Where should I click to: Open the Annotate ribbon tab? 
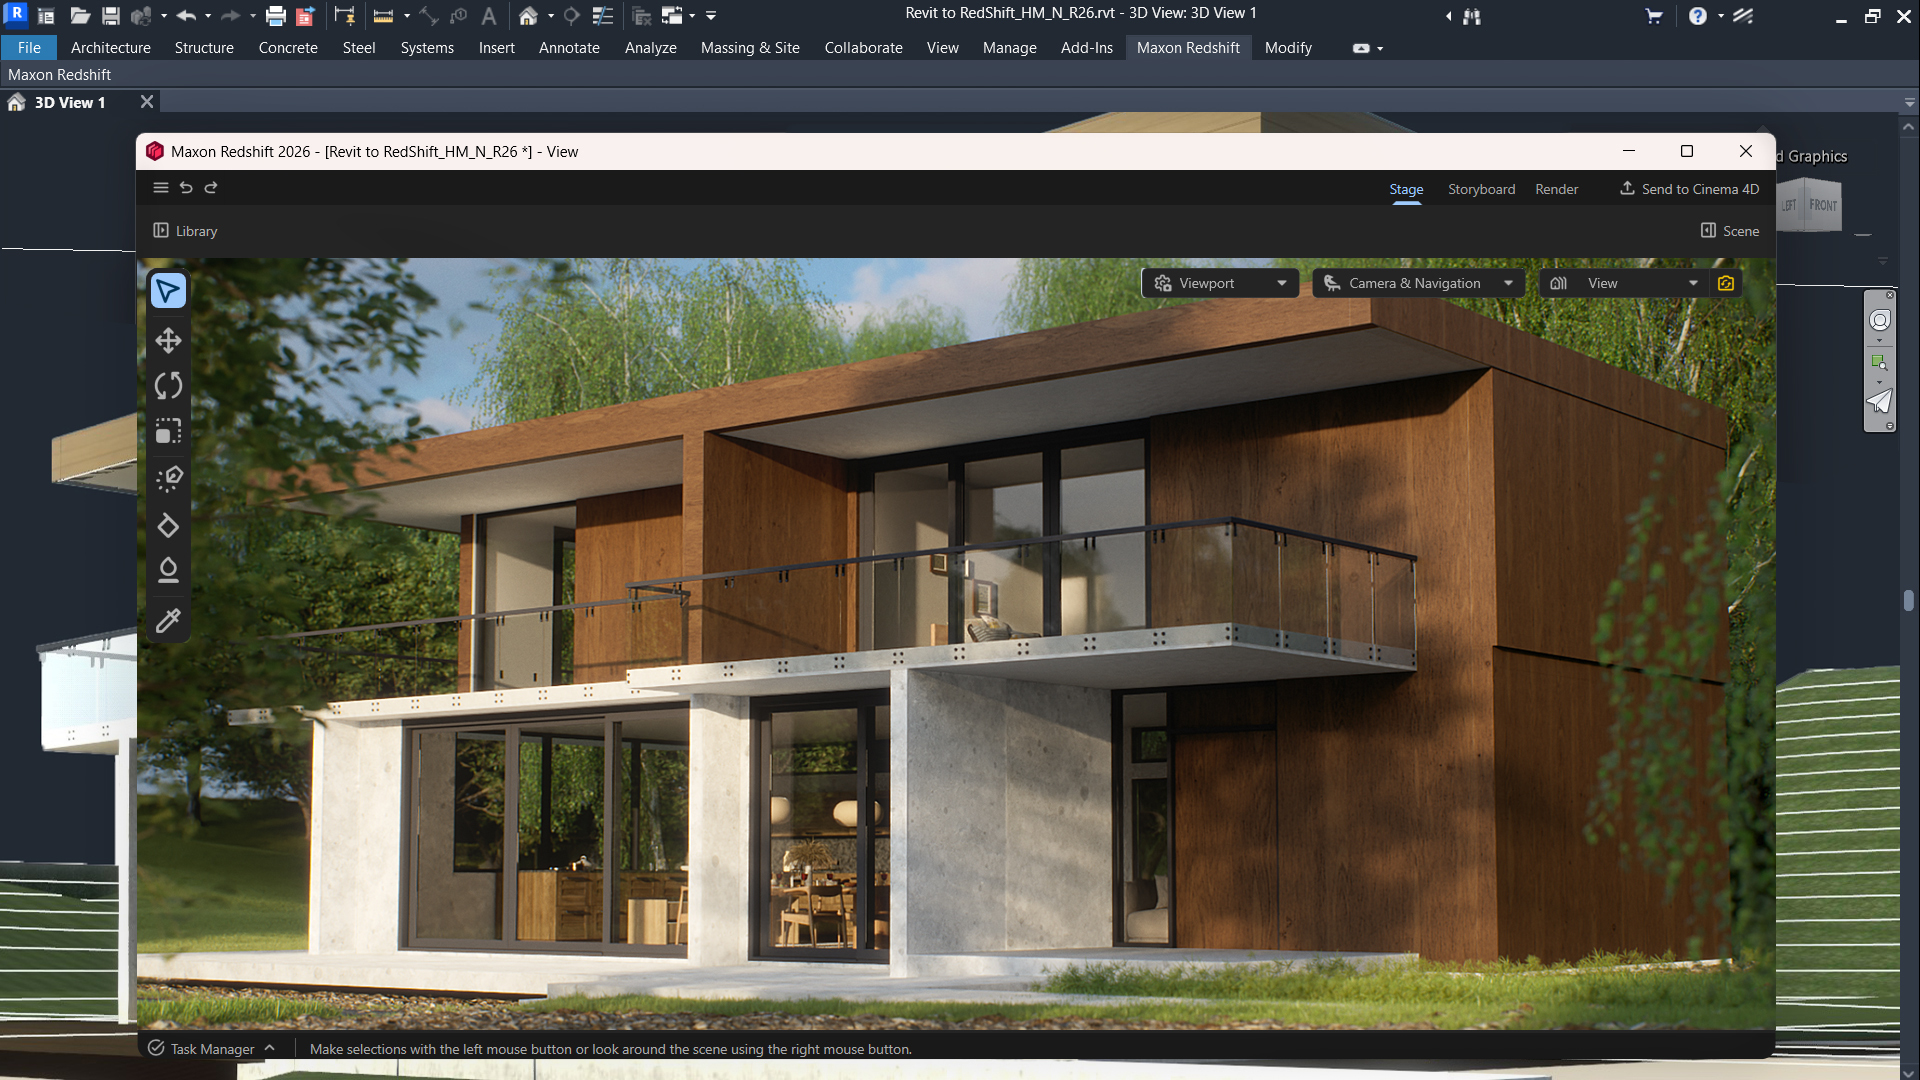[x=569, y=48]
